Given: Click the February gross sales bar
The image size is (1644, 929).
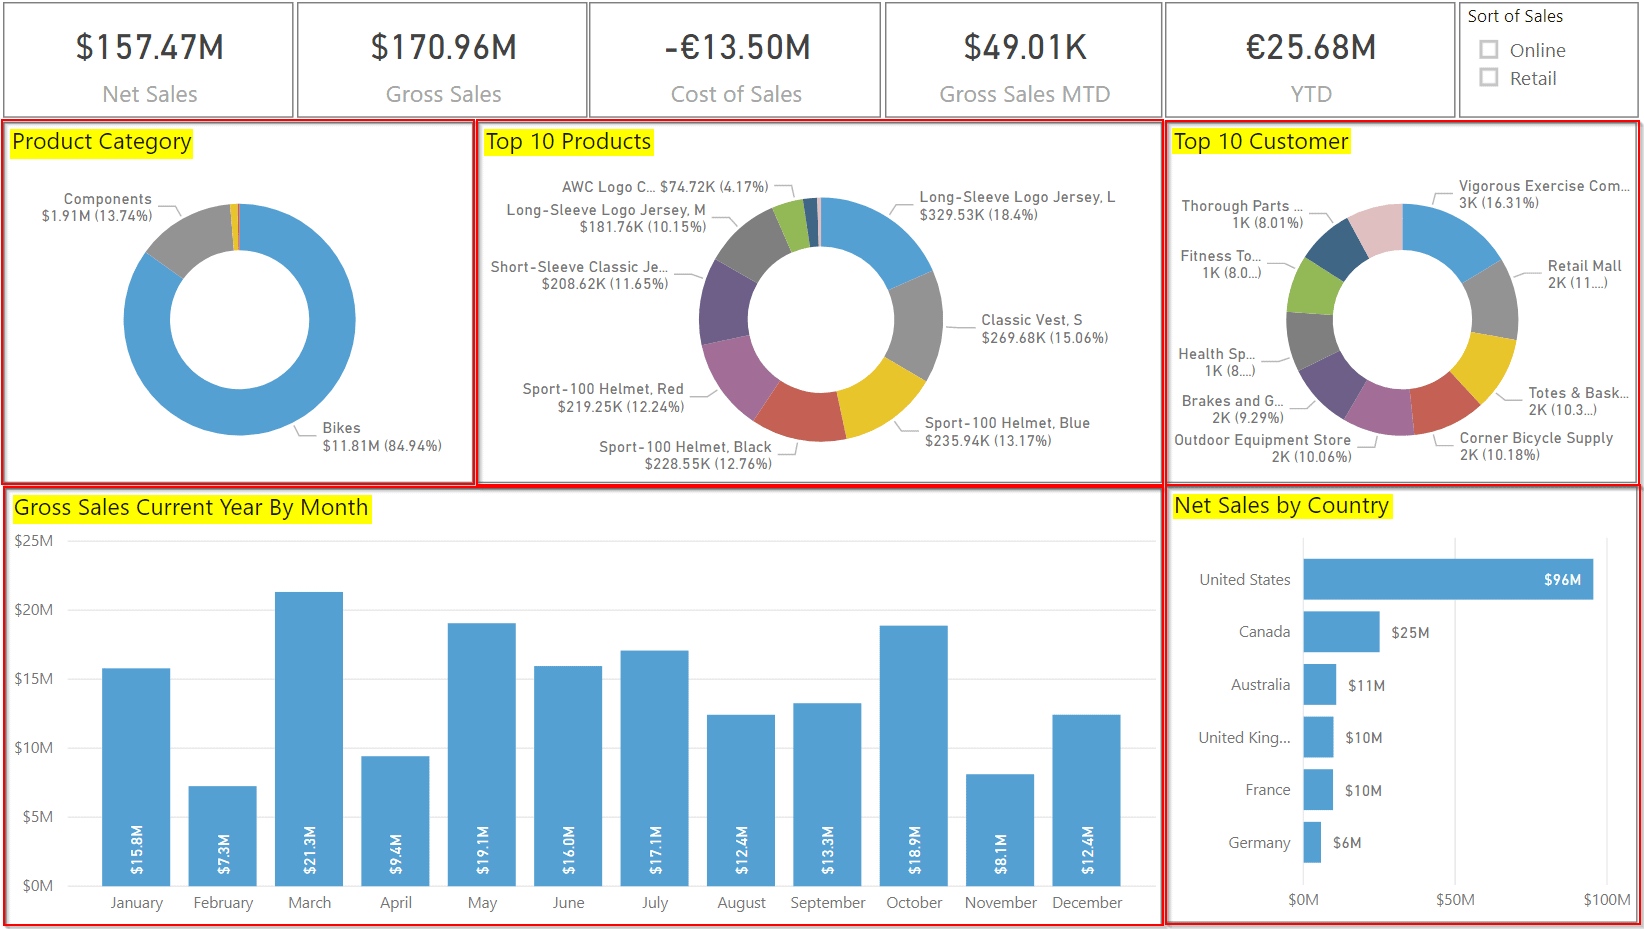Looking at the screenshot, I should (222, 835).
